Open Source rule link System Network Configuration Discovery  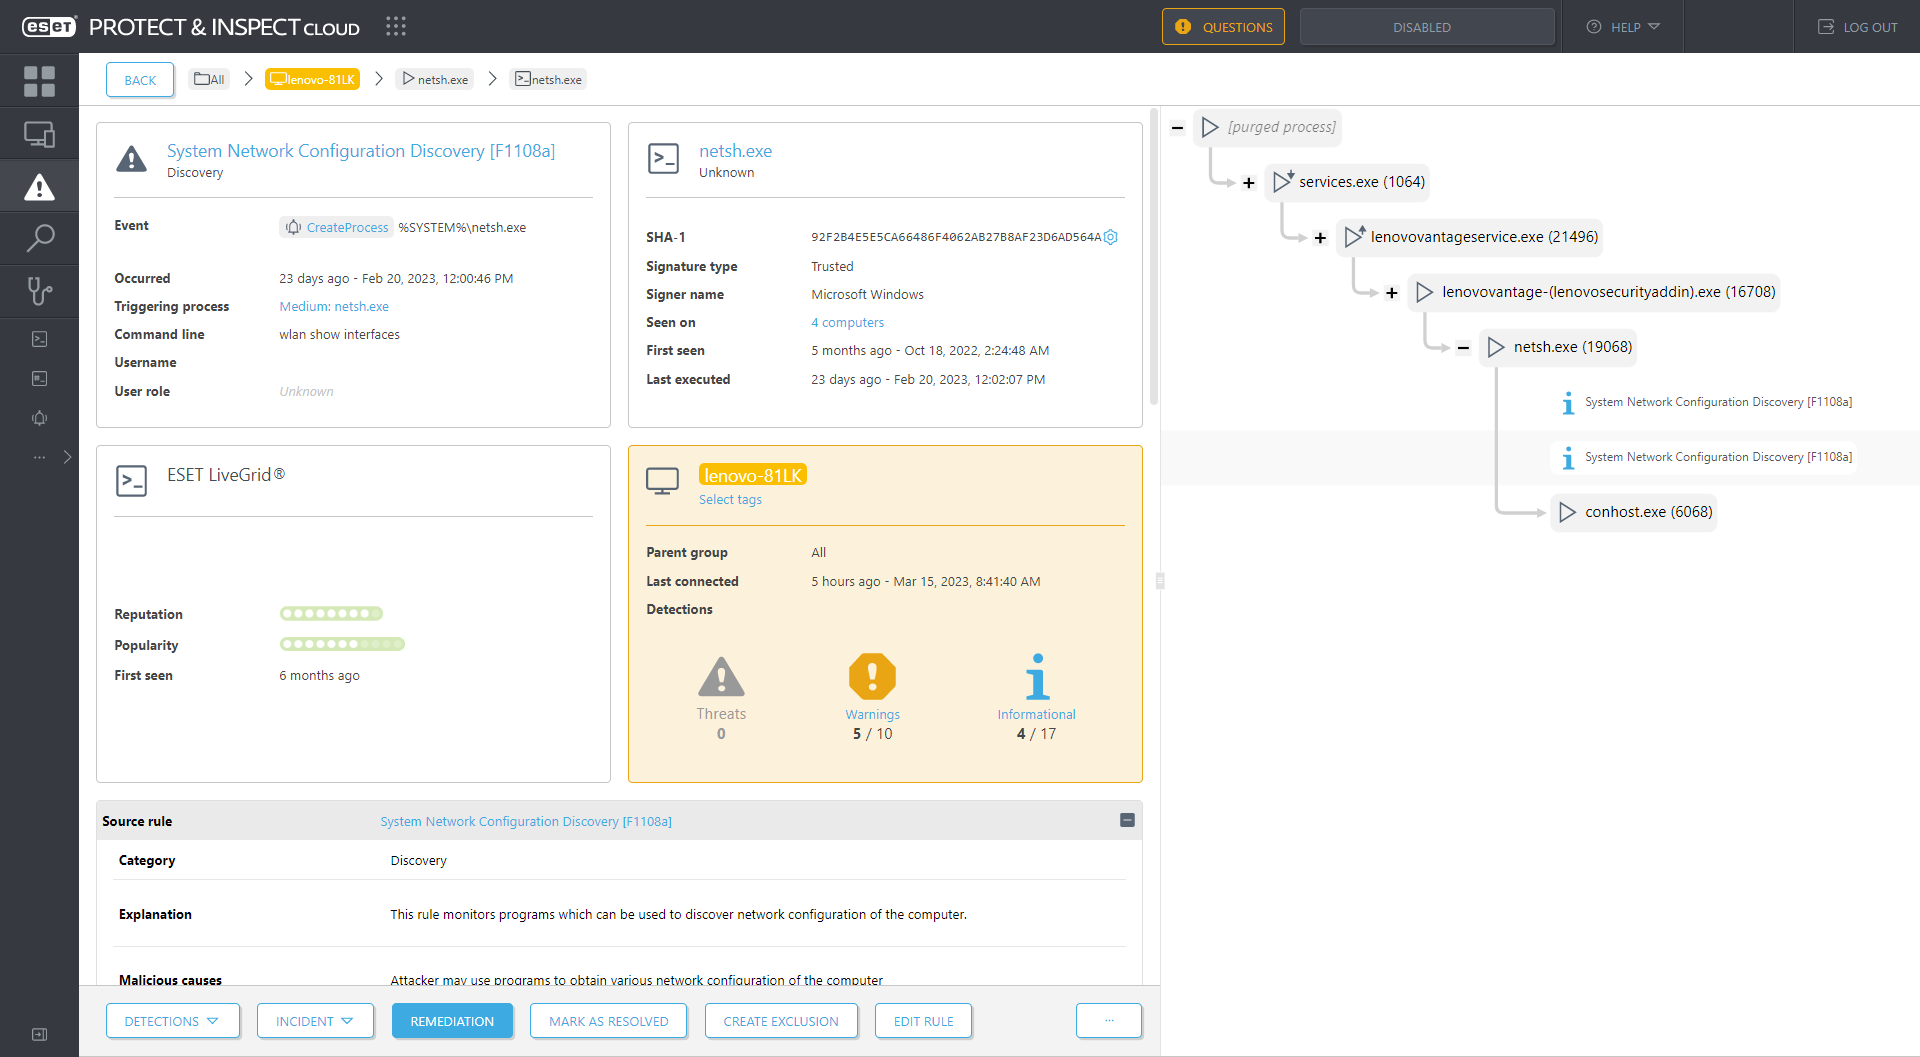[525, 821]
